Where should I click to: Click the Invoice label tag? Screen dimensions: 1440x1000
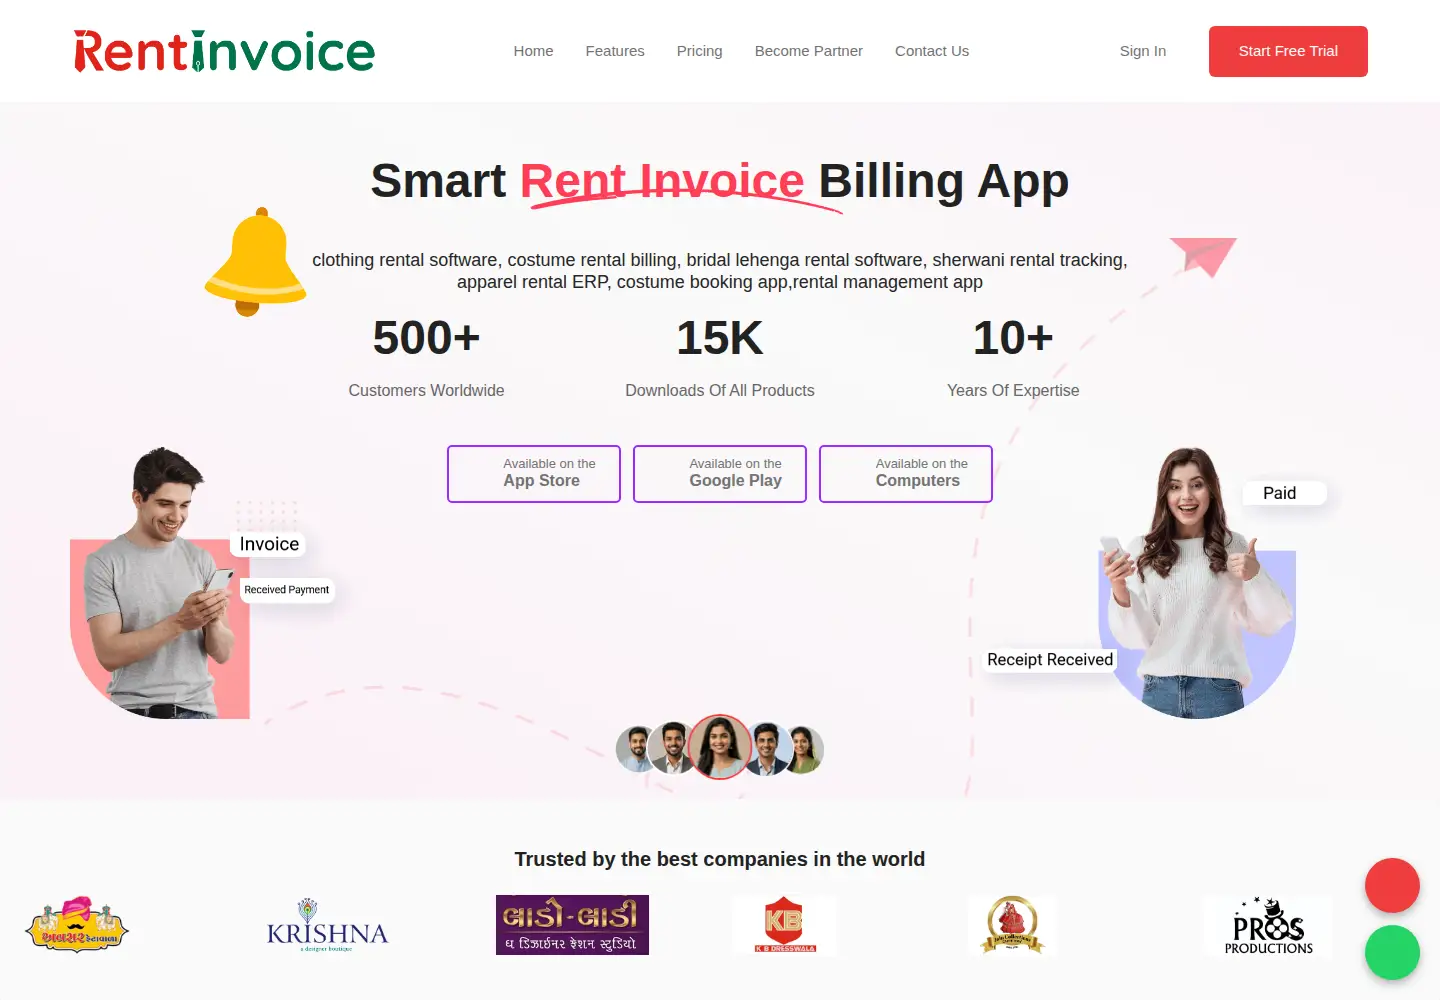click(269, 544)
